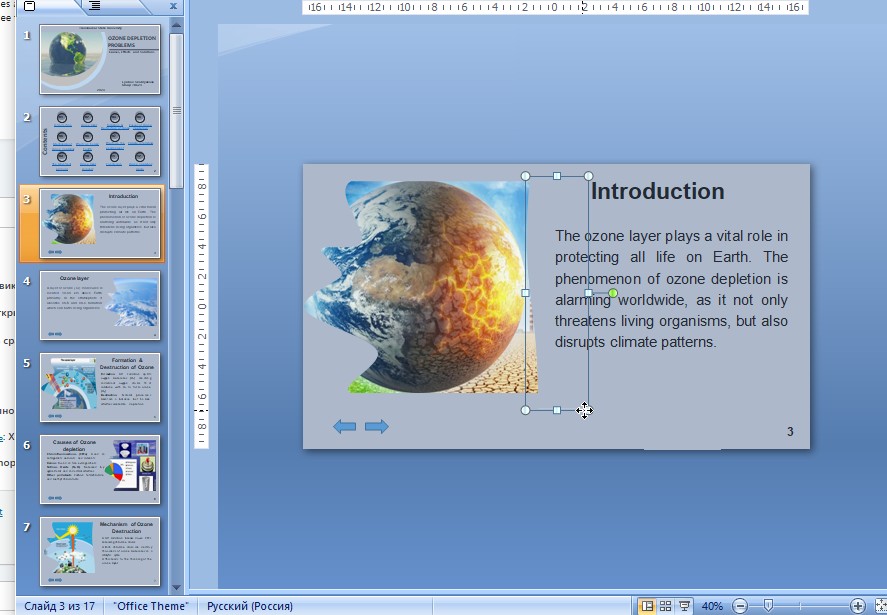887x615 pixels.
Task: Click the top-left corner sizing handle
Action: point(525,176)
